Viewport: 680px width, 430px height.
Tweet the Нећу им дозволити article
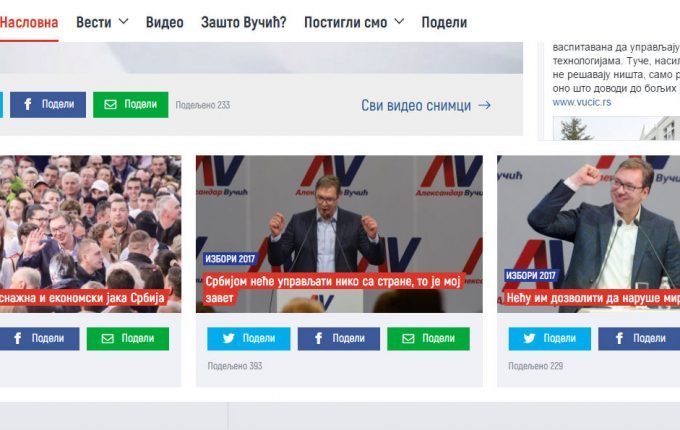point(549,339)
